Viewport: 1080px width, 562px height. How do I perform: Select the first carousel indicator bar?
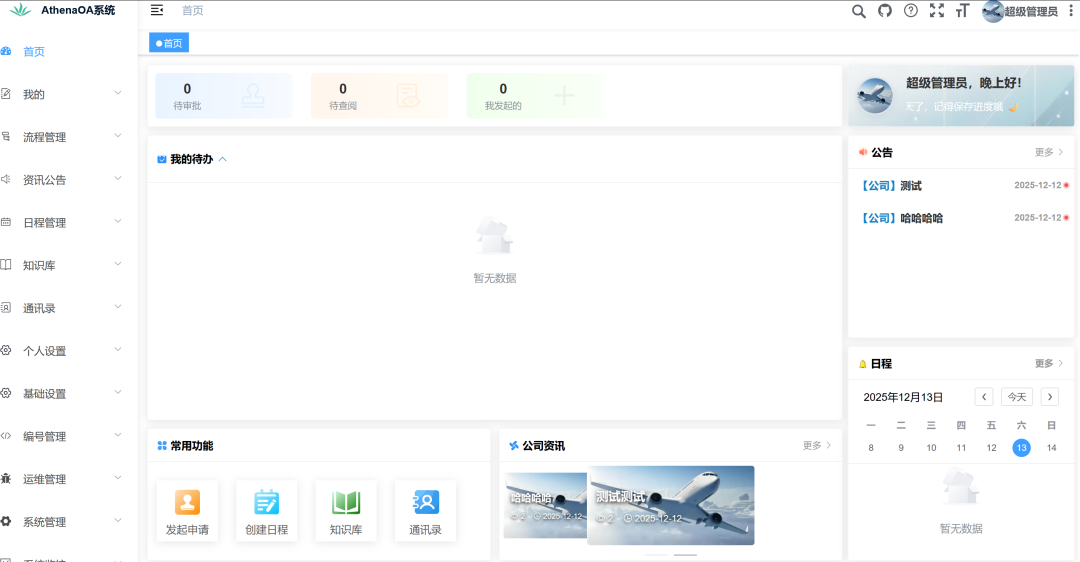point(656,554)
